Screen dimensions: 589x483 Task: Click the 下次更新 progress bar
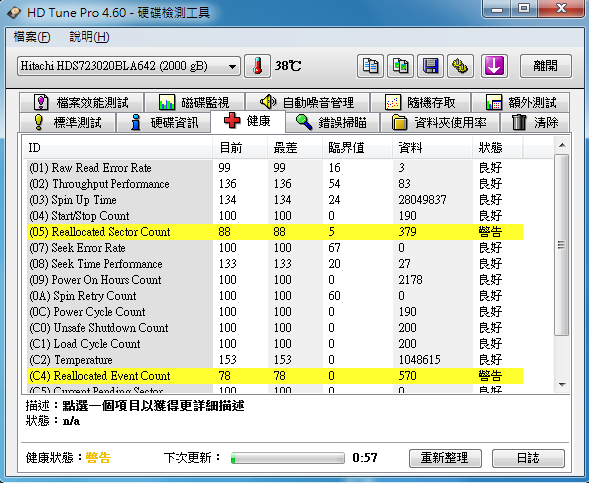click(288, 458)
